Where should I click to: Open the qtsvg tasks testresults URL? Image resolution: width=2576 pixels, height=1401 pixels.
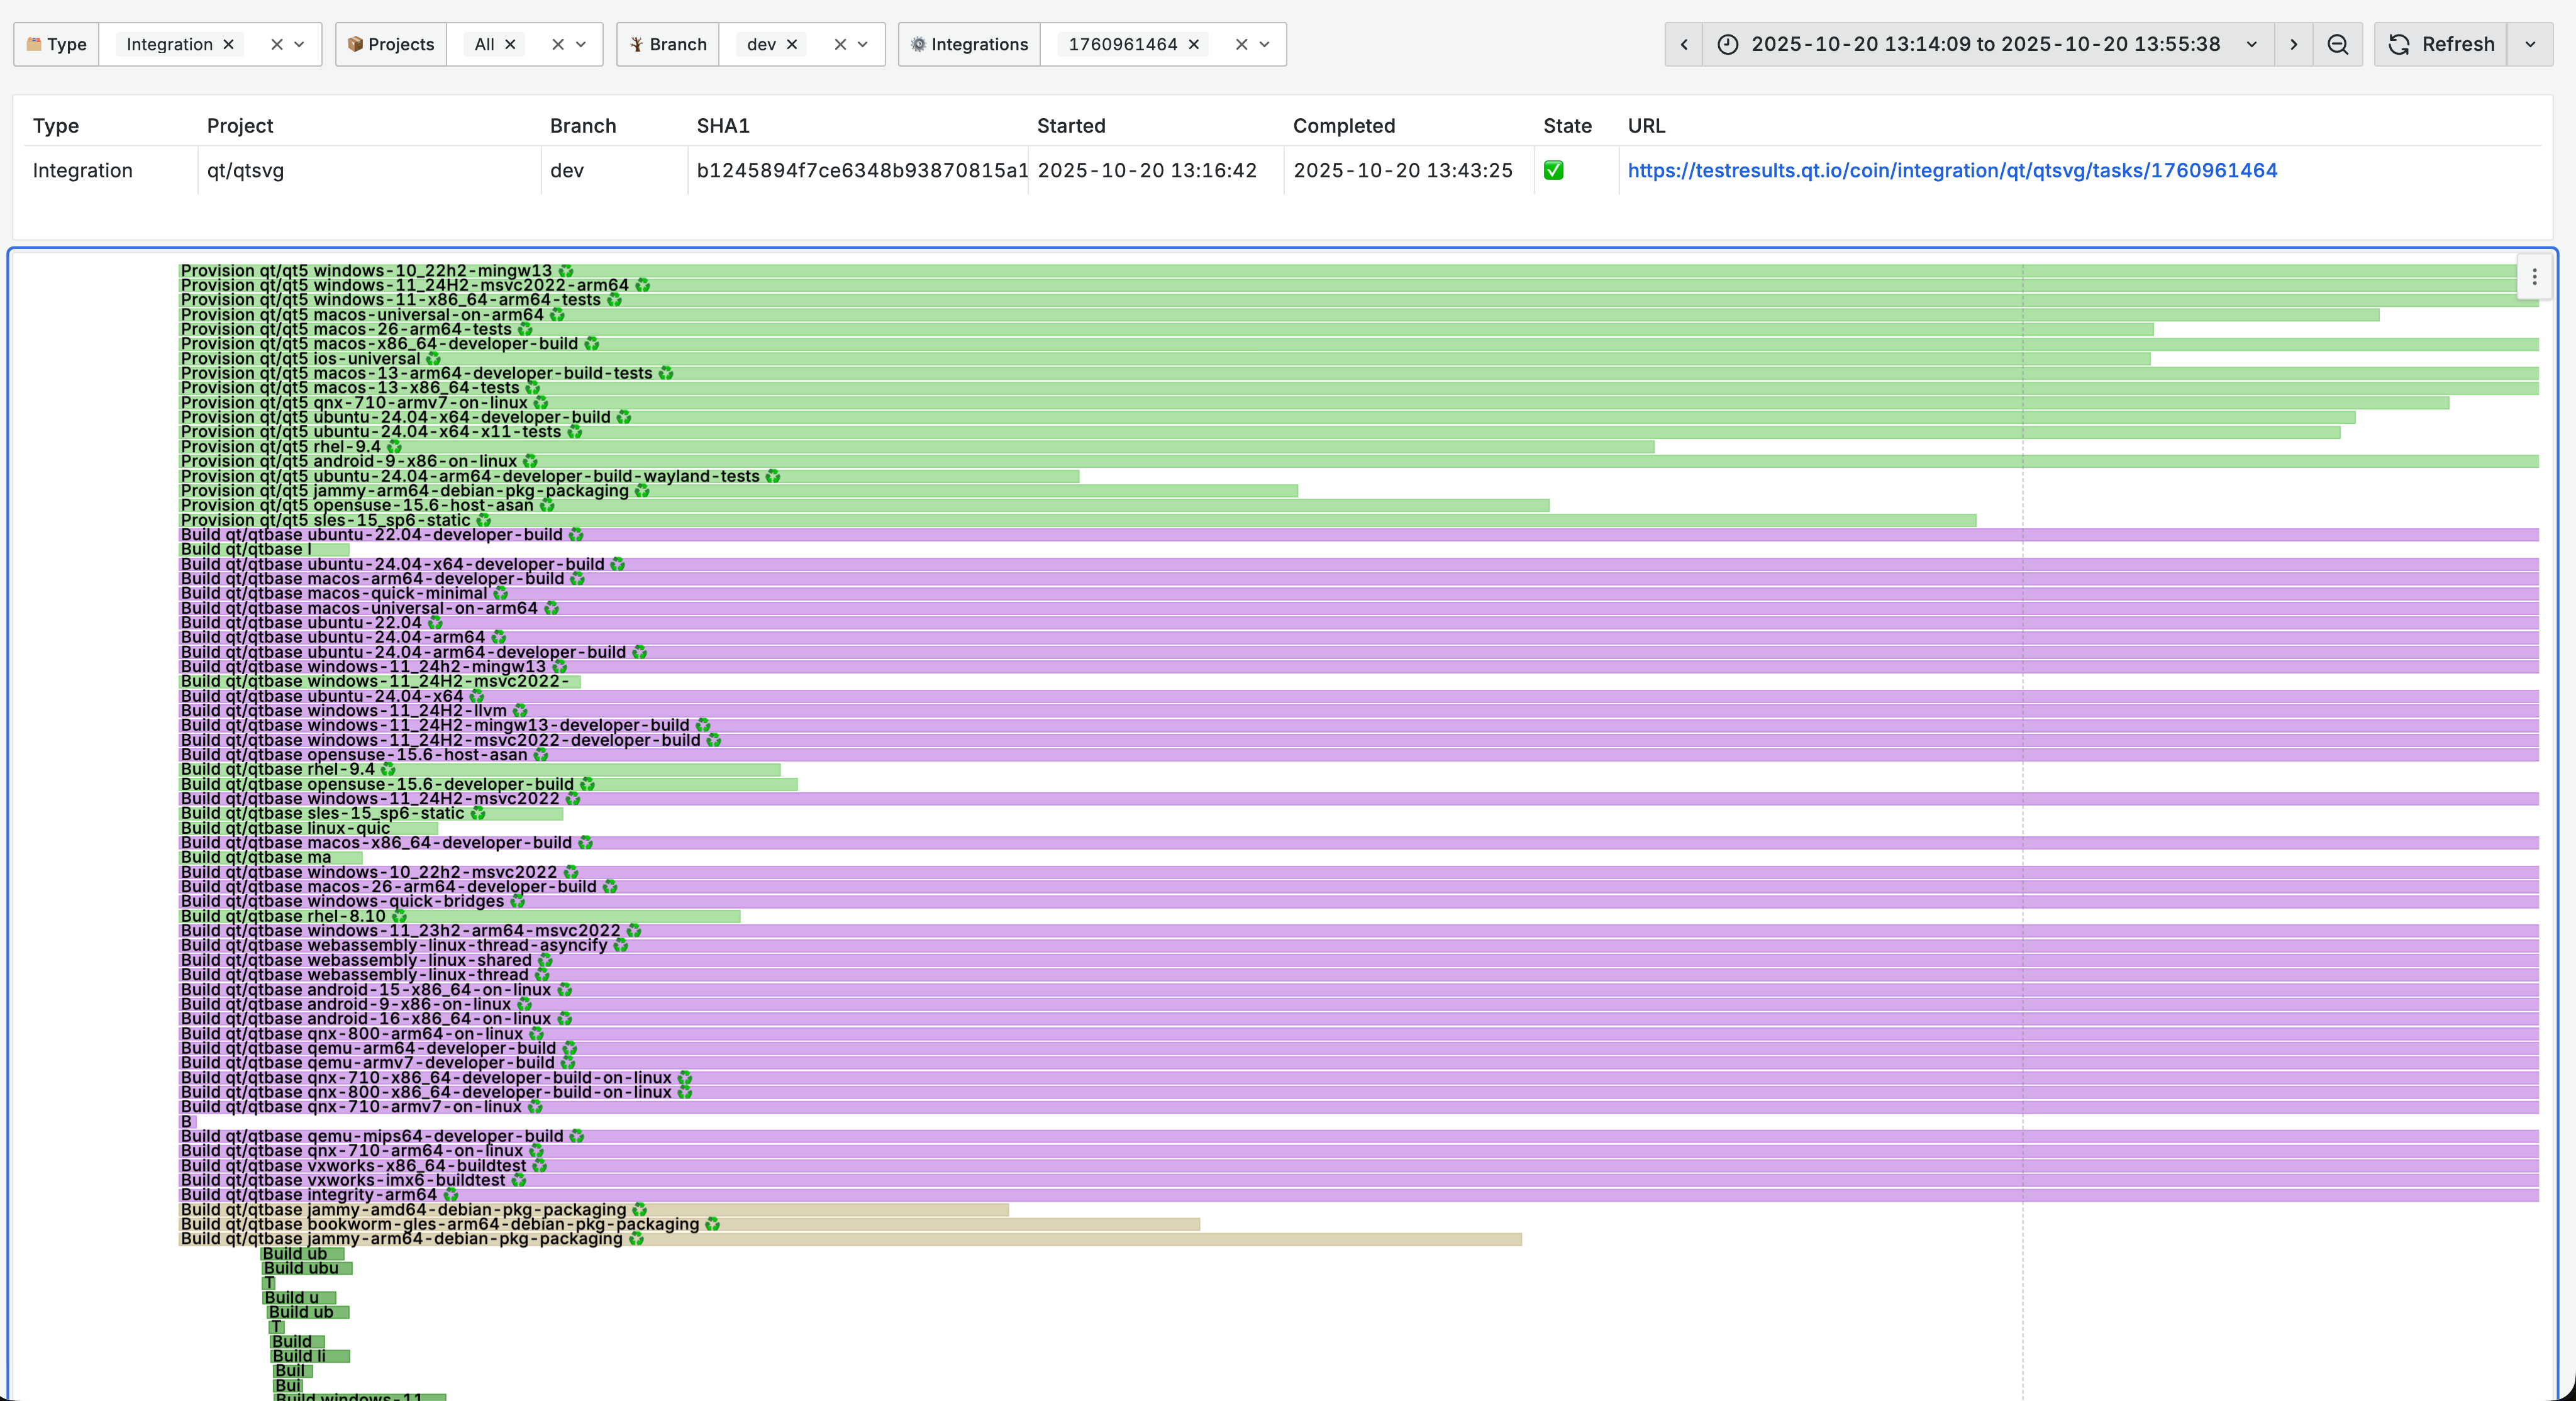[x=1951, y=170]
